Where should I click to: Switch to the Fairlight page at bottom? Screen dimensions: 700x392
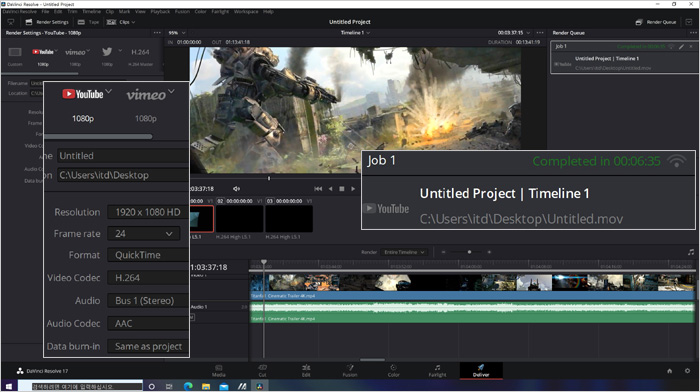coord(438,371)
